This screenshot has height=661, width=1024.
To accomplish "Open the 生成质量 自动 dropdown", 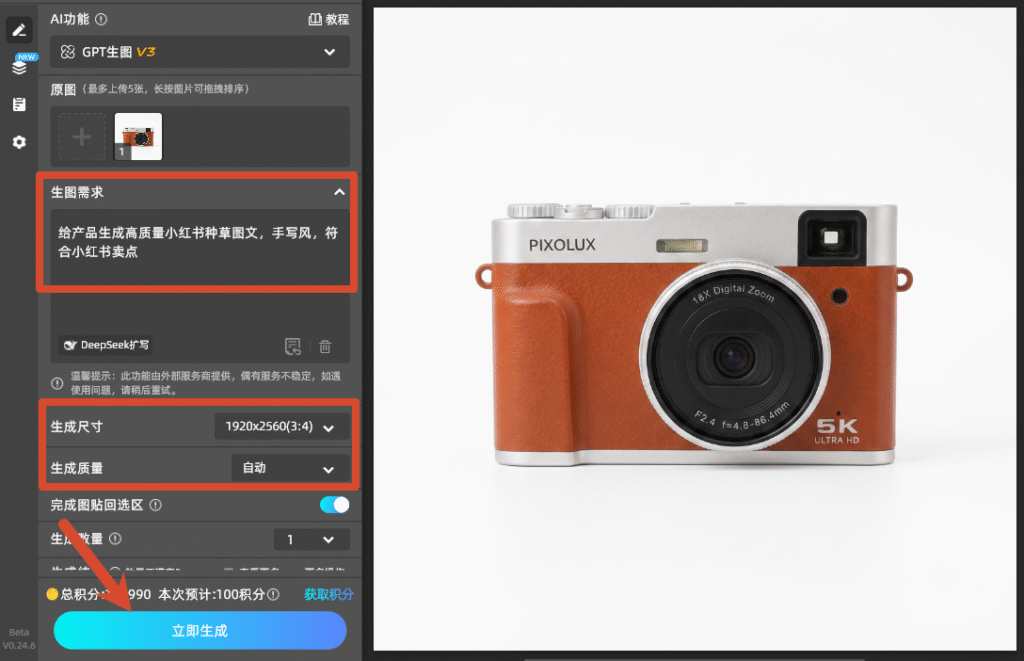I will [x=289, y=468].
